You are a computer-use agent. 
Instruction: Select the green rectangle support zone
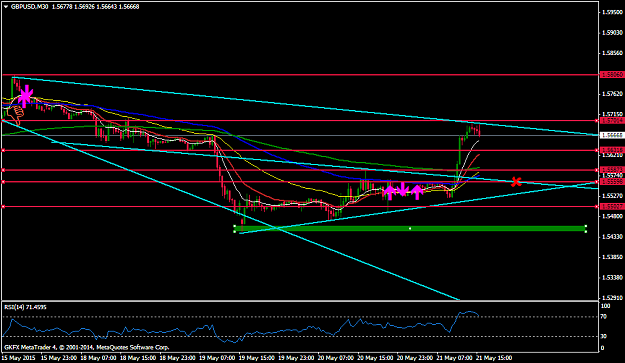coord(410,229)
